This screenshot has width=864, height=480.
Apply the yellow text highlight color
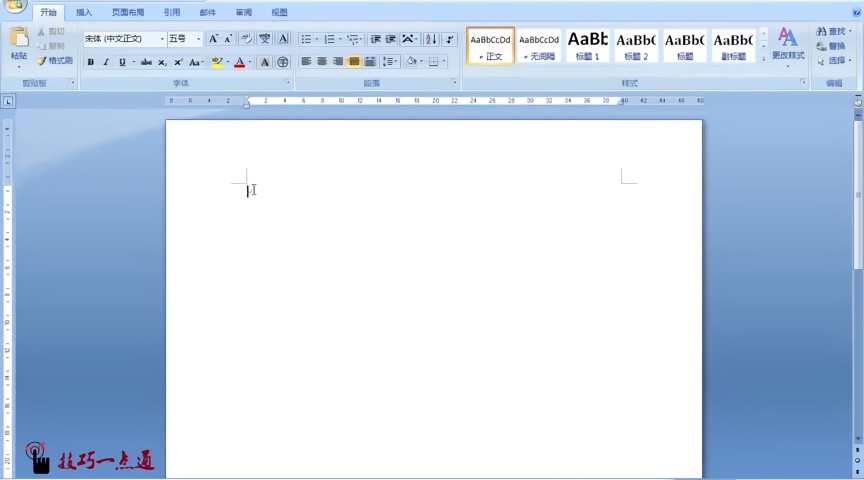[x=217, y=62]
